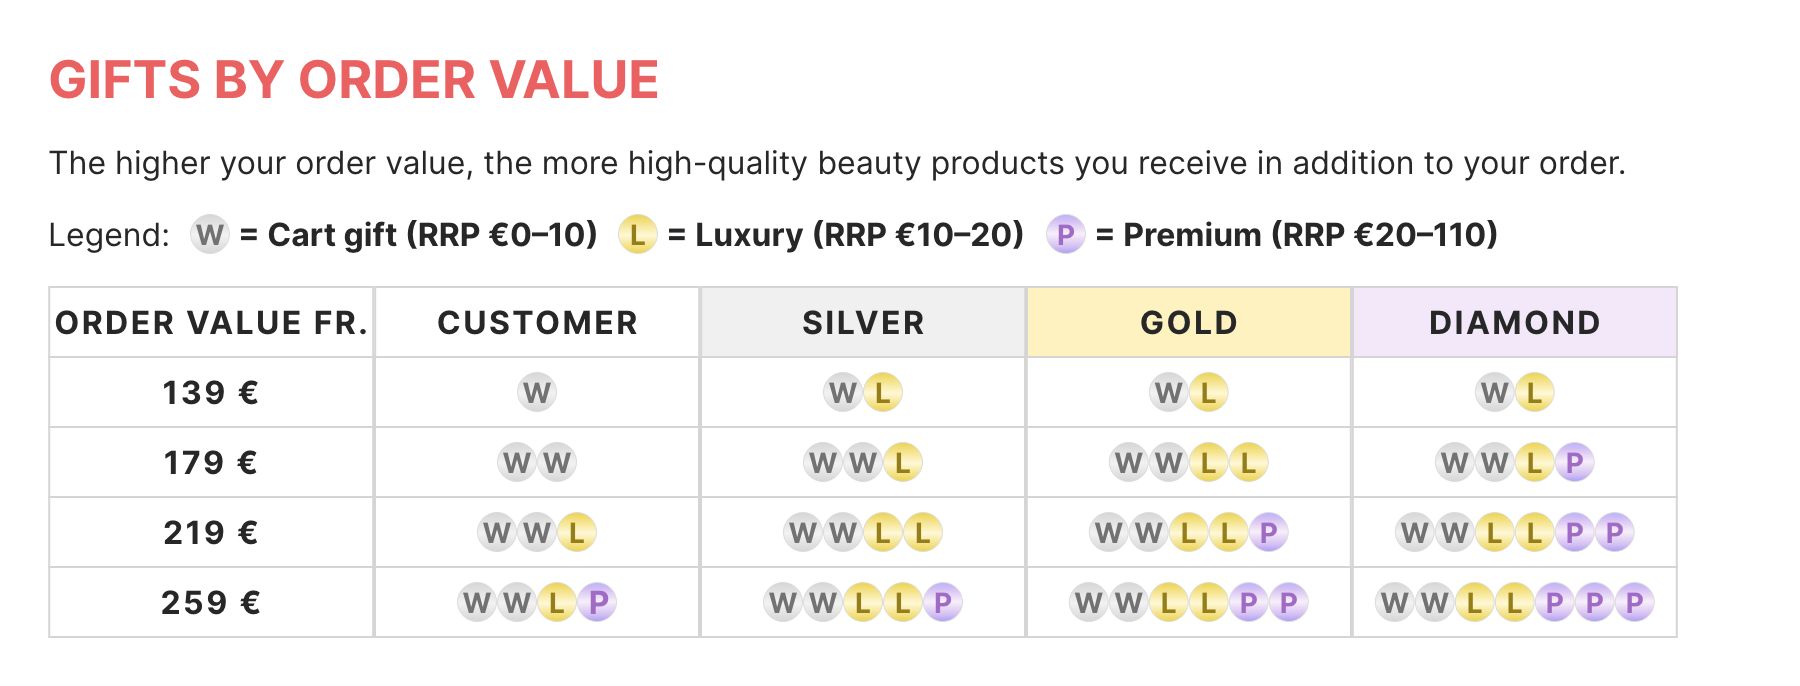Select the 179 € order value row label
This screenshot has height=686, width=1800.
[x=211, y=462]
